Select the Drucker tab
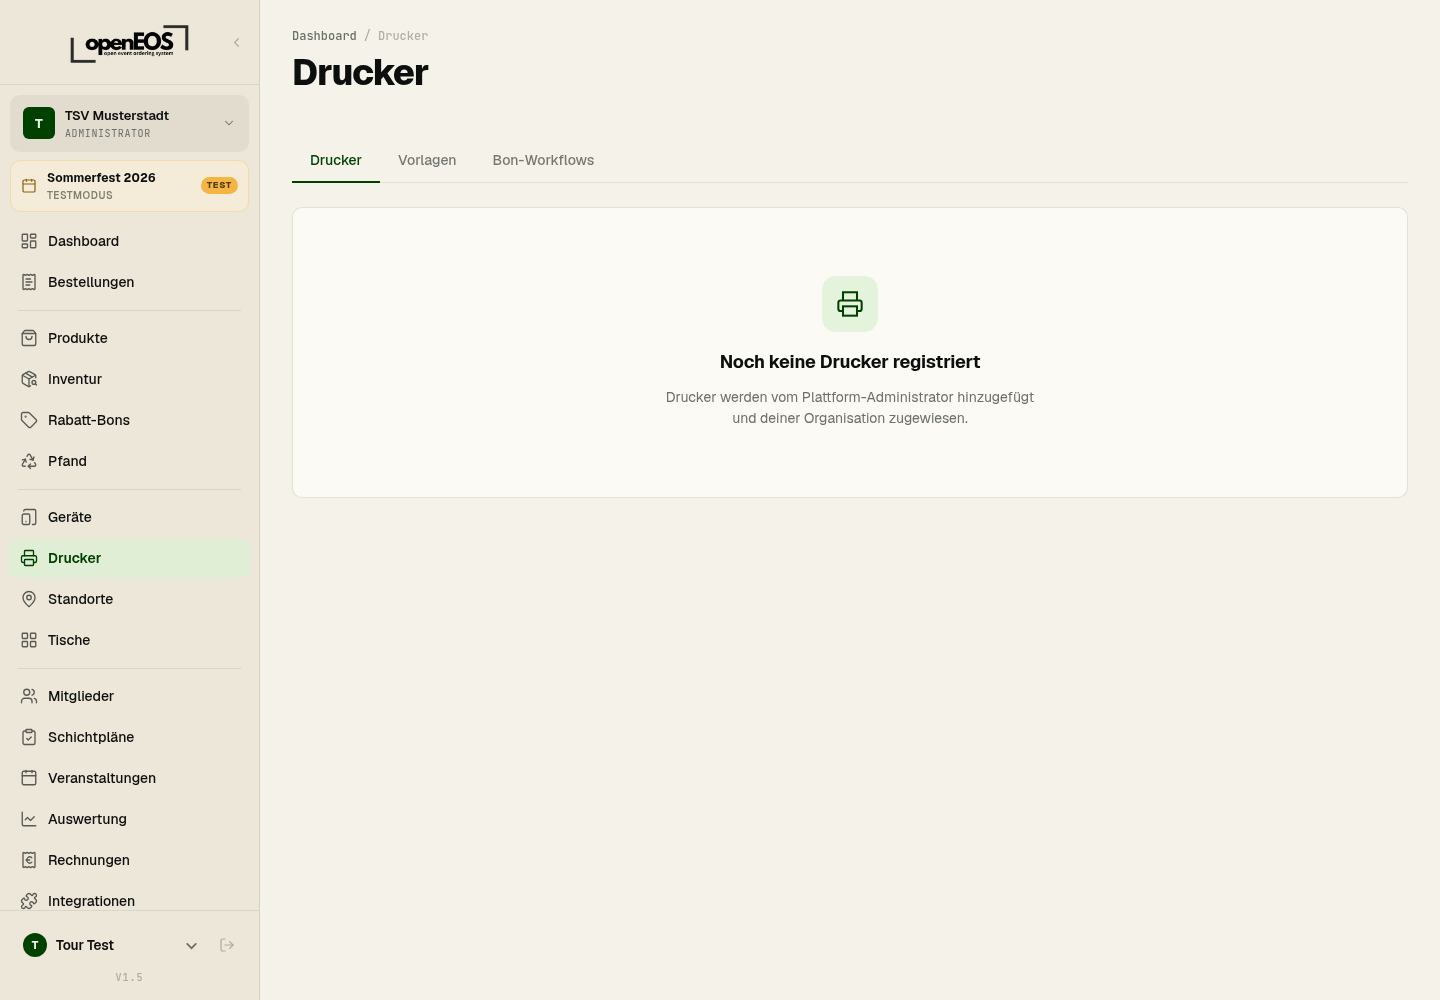The width and height of the screenshot is (1440, 1000). click(x=336, y=160)
